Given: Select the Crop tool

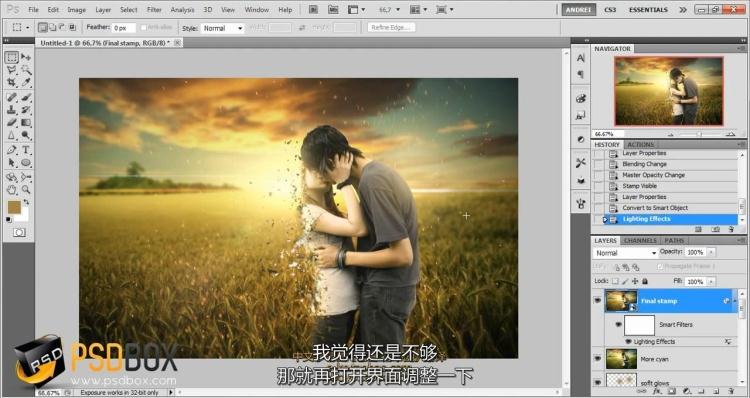Looking at the screenshot, I should pos(12,83).
